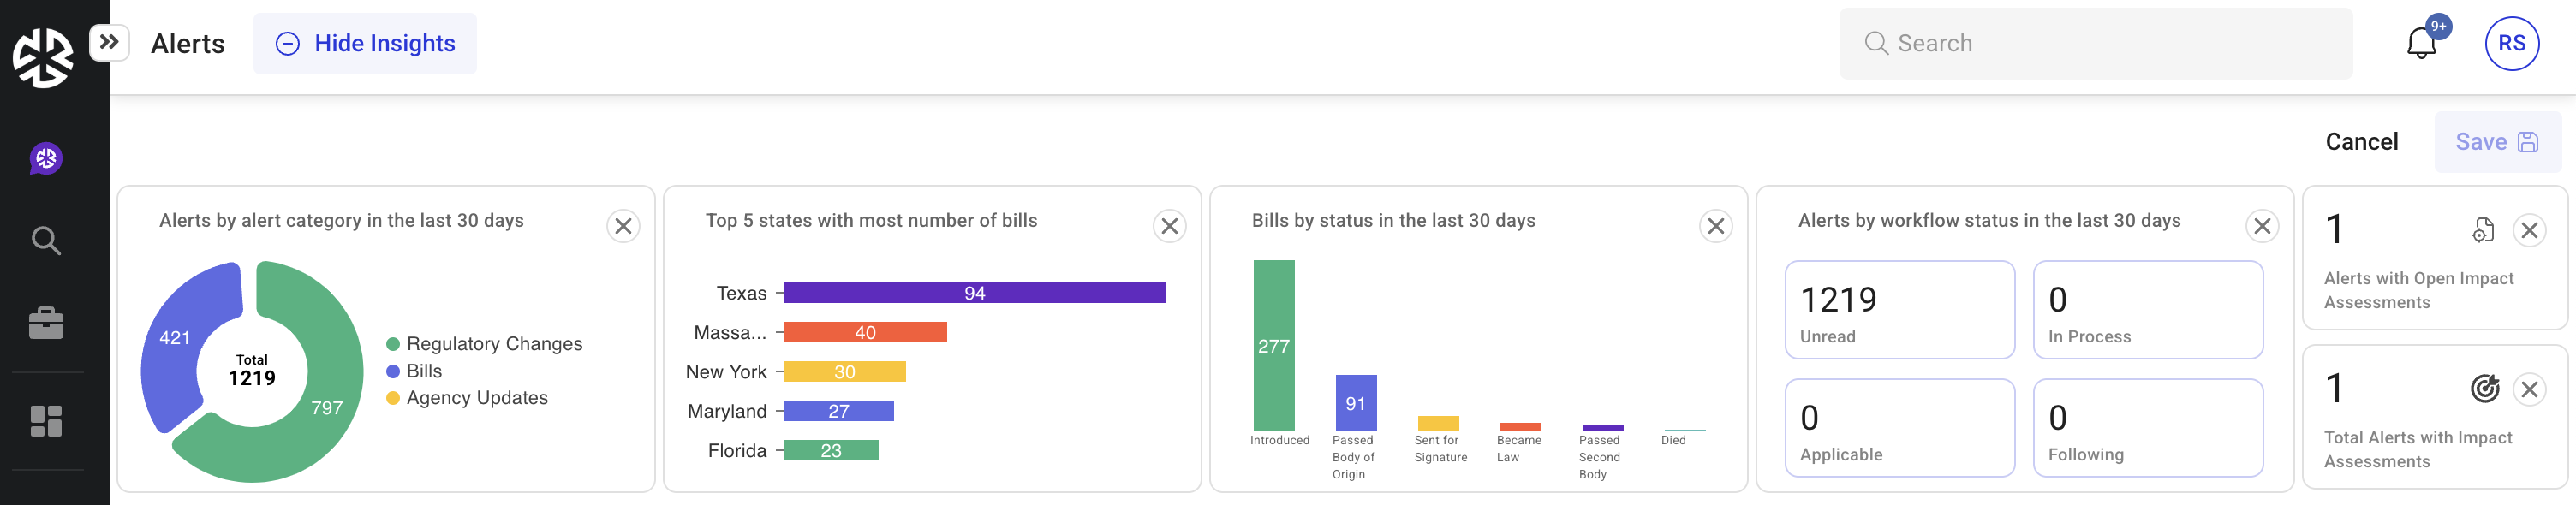Toggle the Agency Updates legend item
The image size is (2576, 505).
click(467, 398)
